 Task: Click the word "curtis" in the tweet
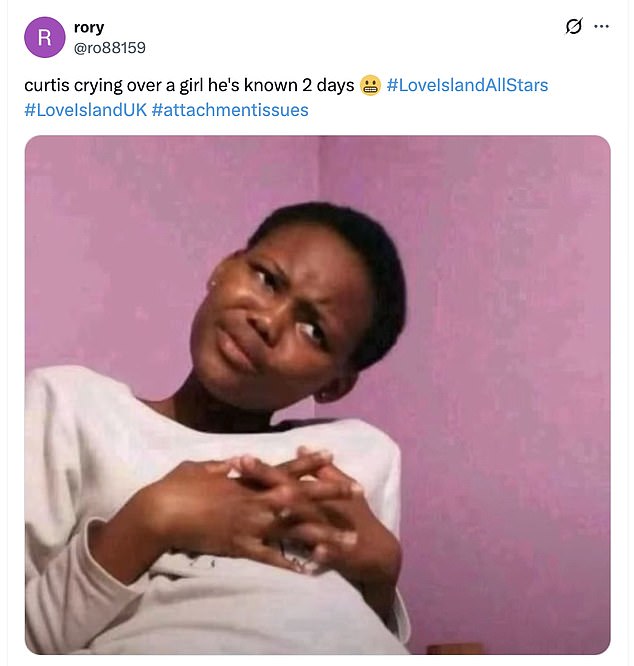pyautogui.click(x=48, y=85)
